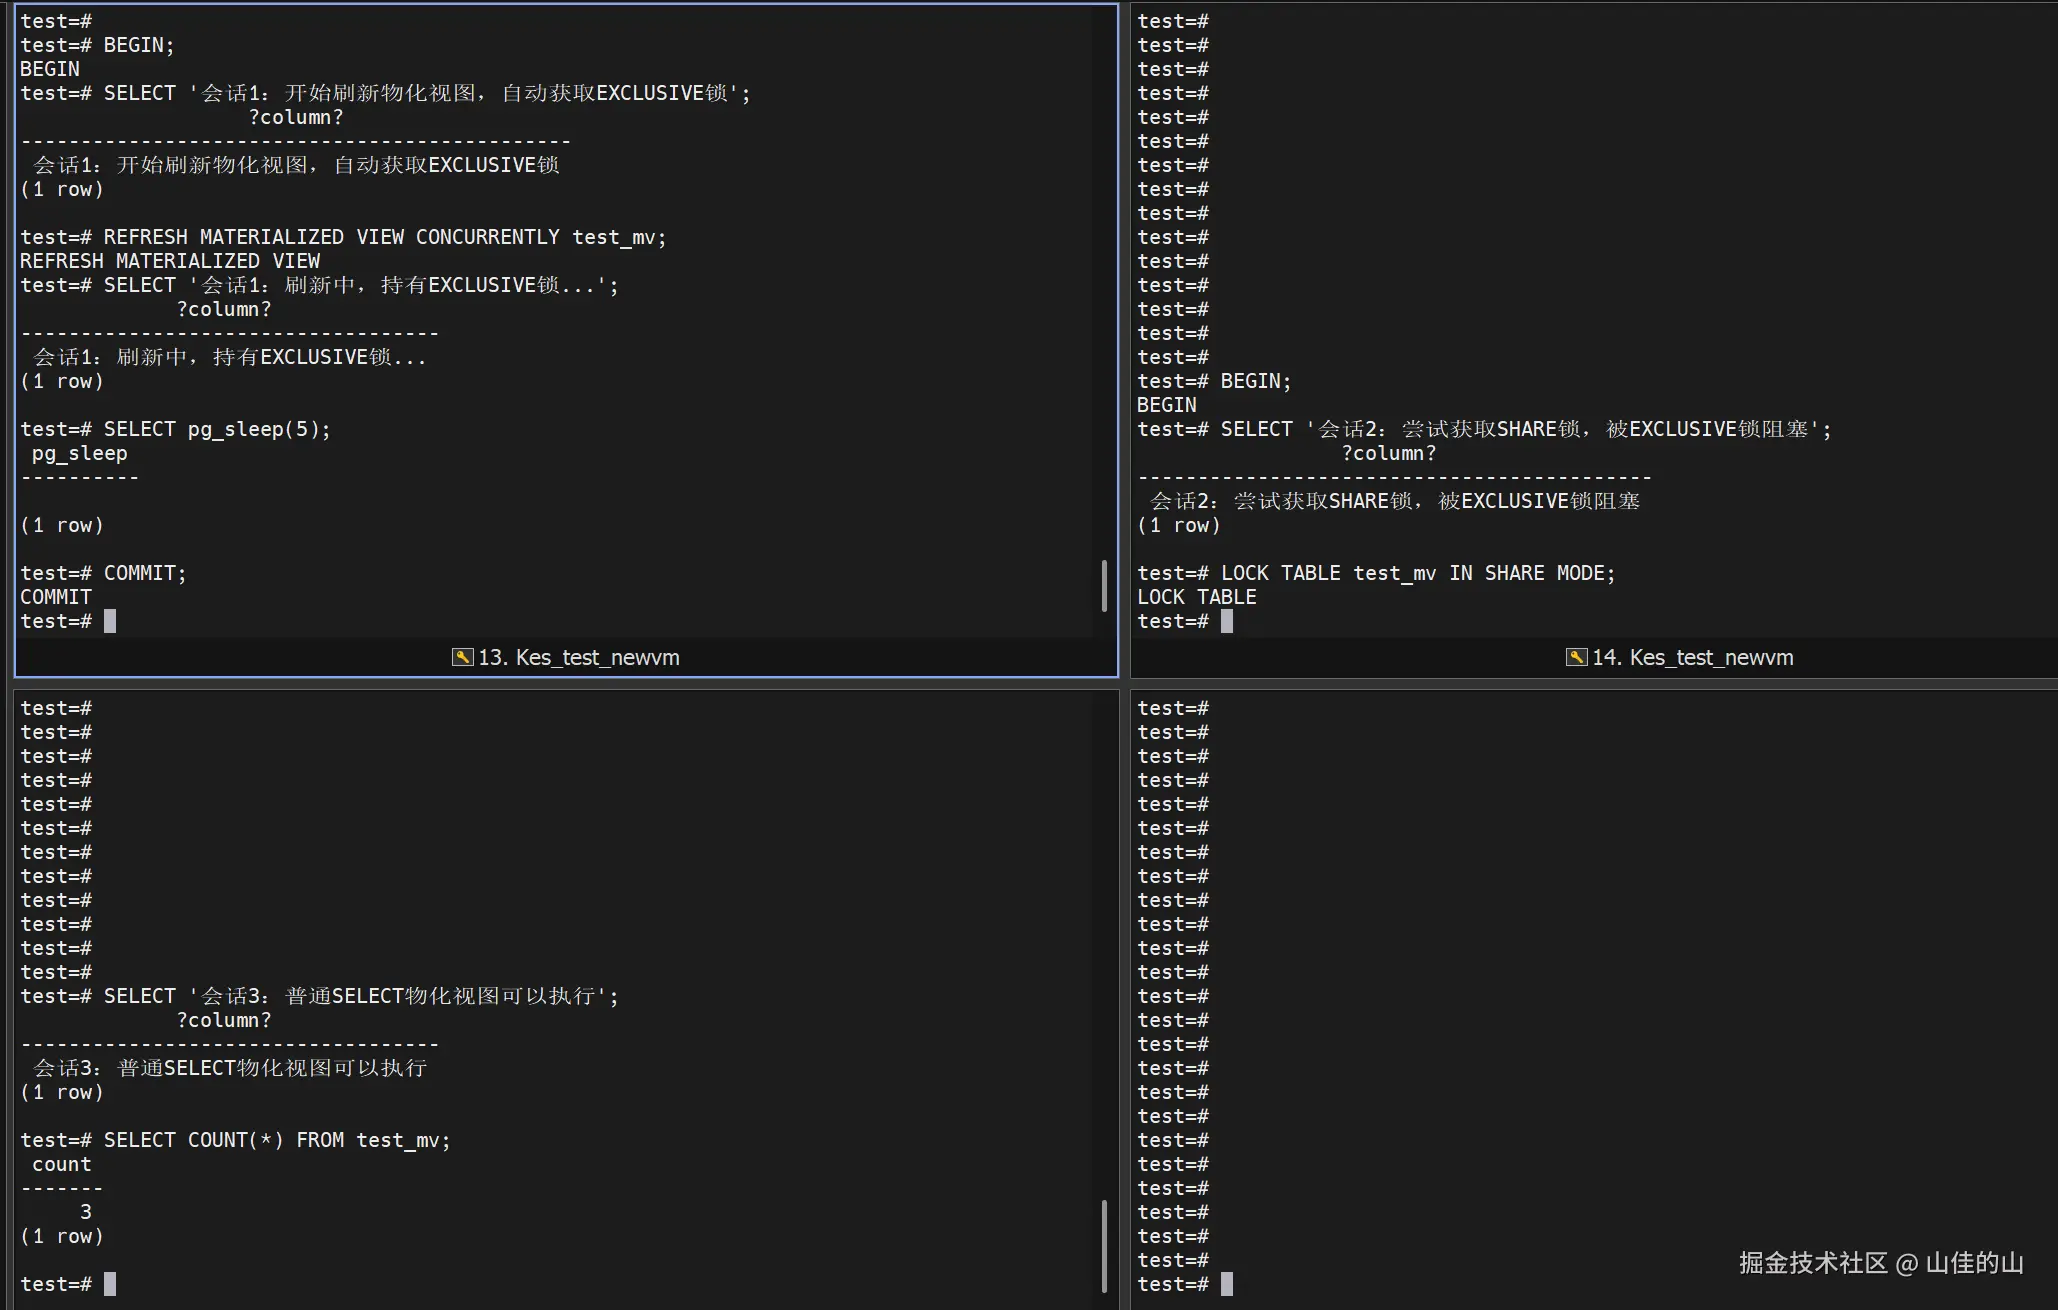The image size is (2058, 1310).
Task: Click the COMMIT; command in session 1
Action: coord(144,573)
